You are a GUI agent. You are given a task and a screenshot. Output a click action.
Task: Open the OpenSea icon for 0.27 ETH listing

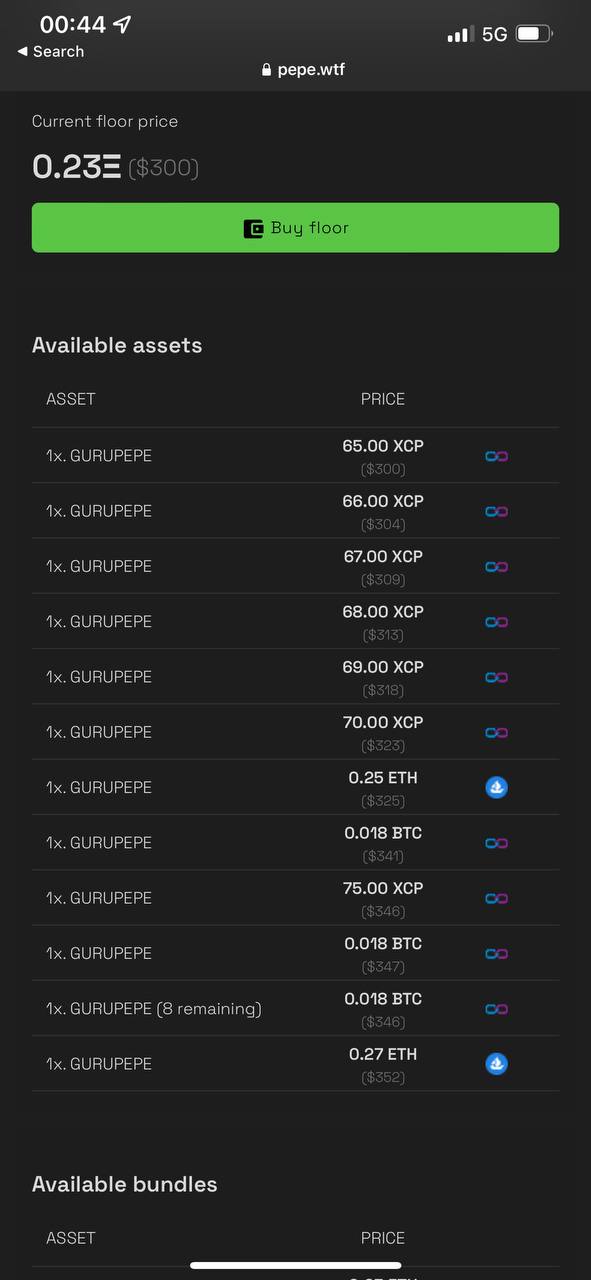pos(496,1064)
